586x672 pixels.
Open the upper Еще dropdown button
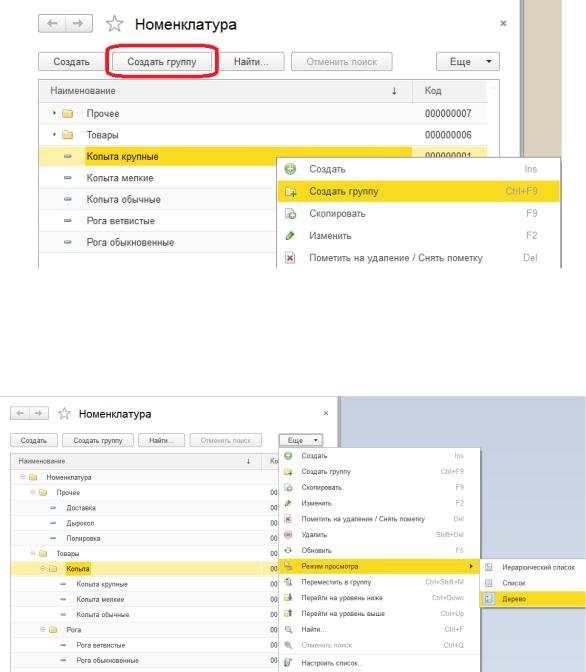click(x=468, y=62)
